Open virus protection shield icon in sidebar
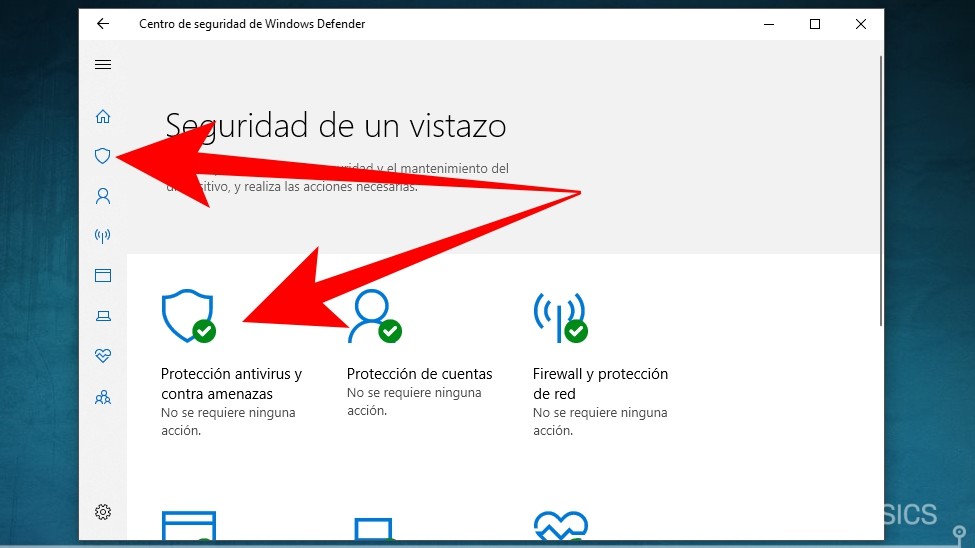975x548 pixels. [x=103, y=156]
